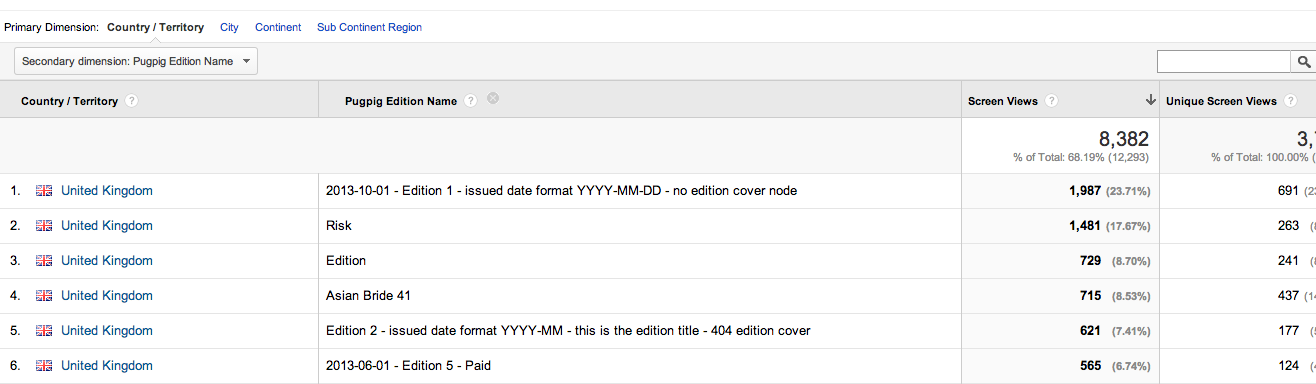This screenshot has height=384, width=1316.
Task: Select Country / Territory primary dimension
Action: click(155, 27)
